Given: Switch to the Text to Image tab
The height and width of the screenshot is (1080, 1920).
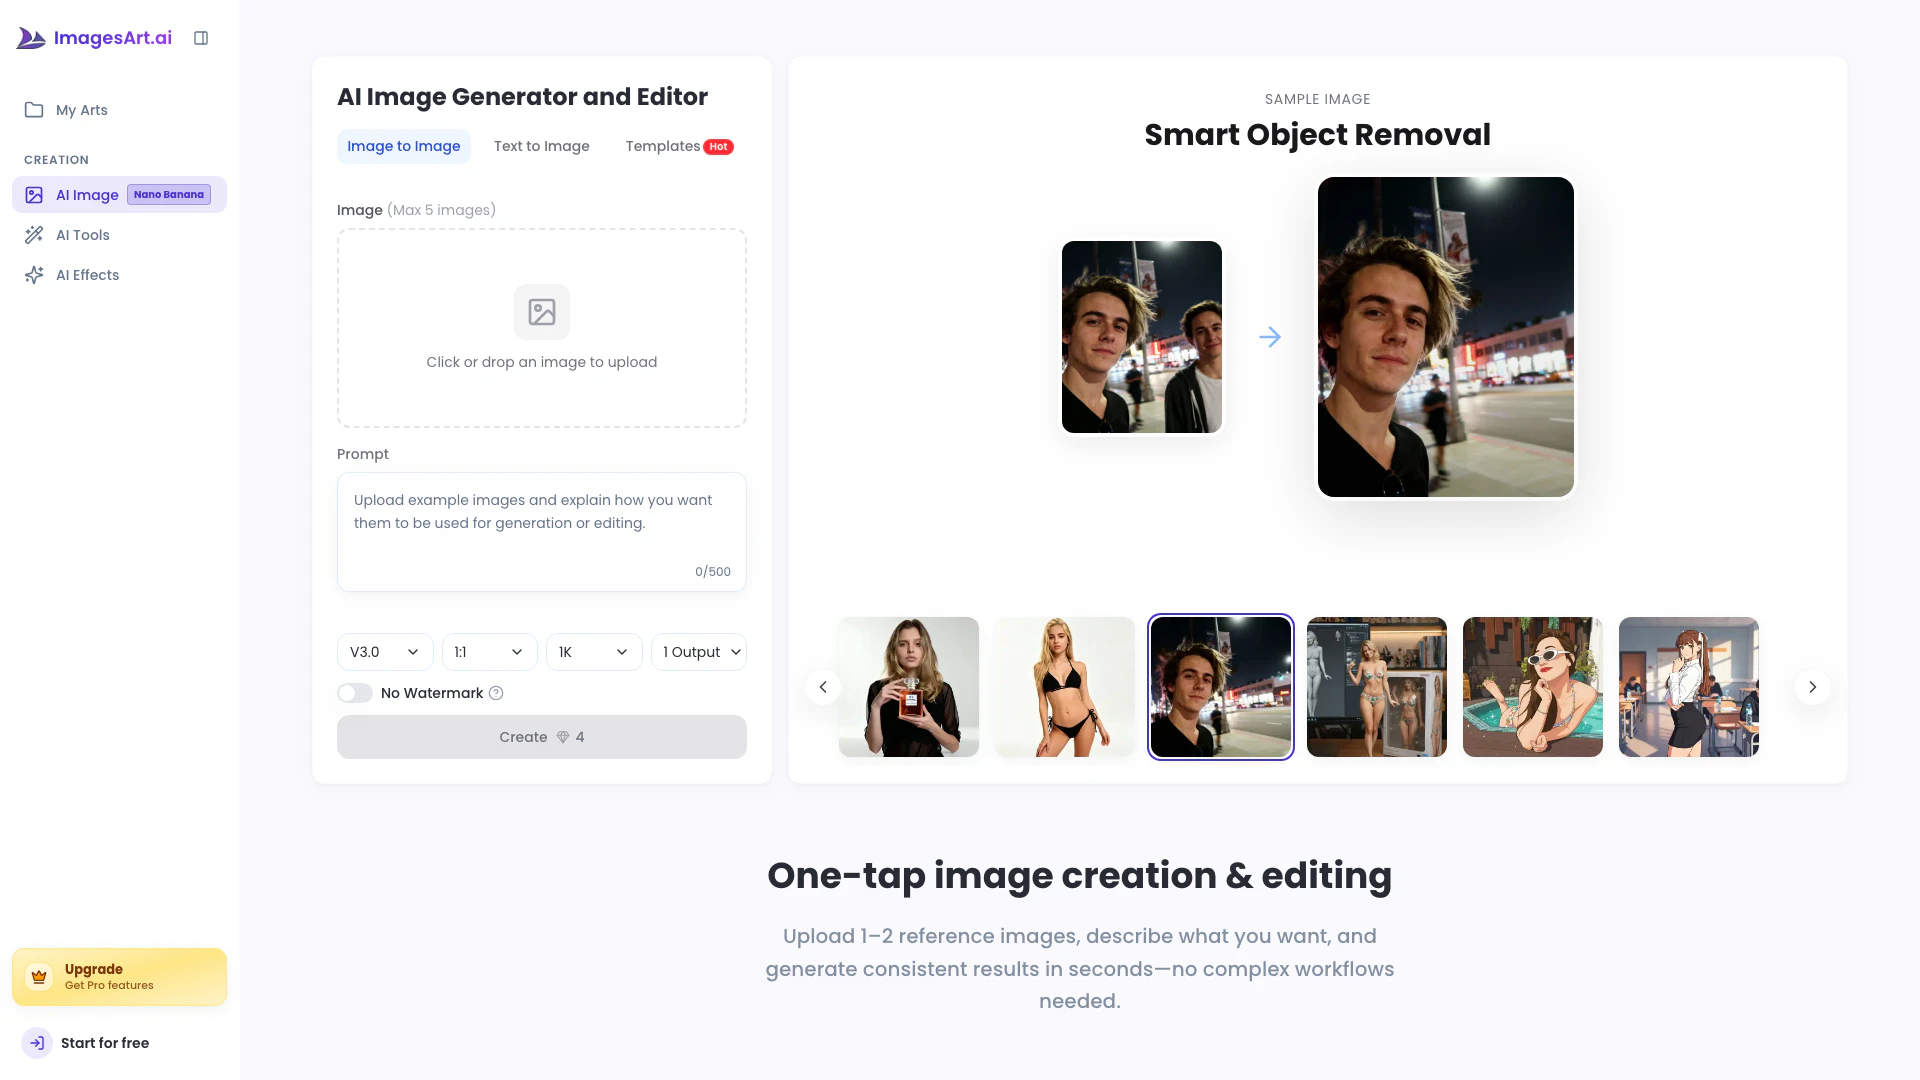Looking at the screenshot, I should pos(541,146).
